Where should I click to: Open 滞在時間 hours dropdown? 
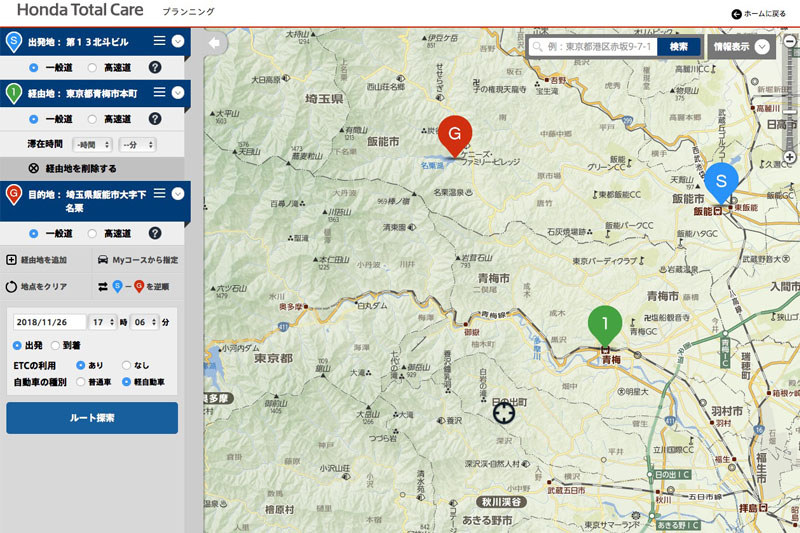(92, 145)
